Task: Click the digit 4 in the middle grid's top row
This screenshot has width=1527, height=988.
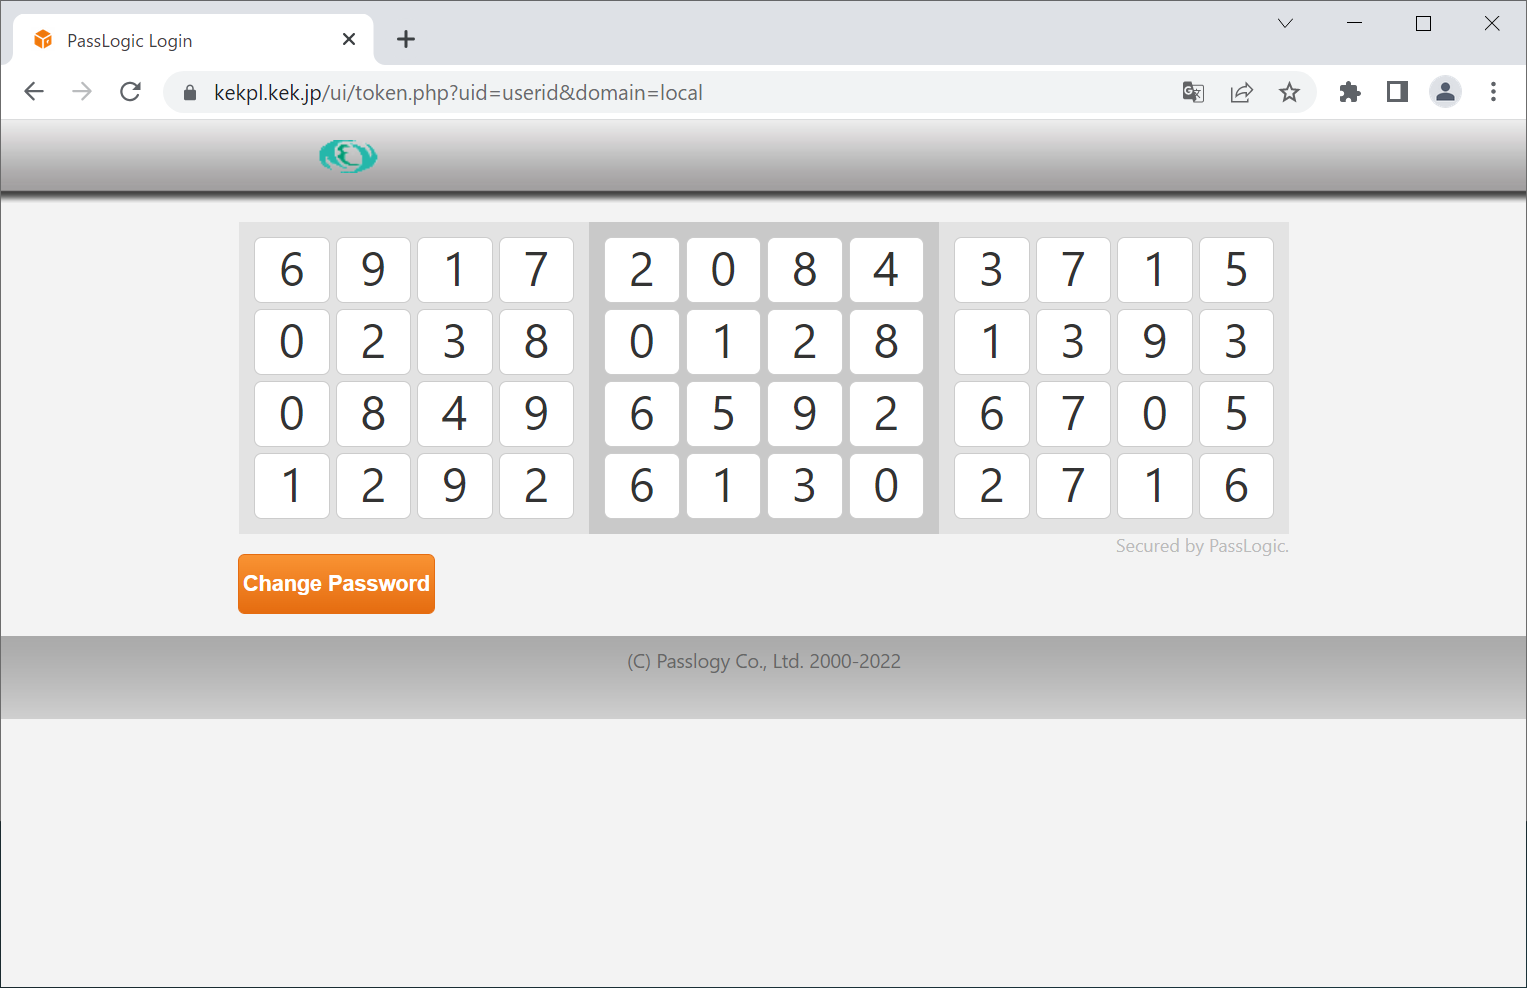Action: click(886, 270)
